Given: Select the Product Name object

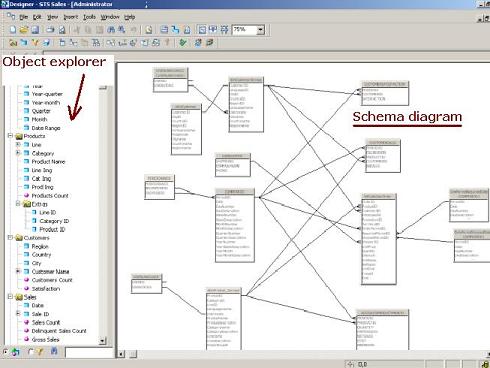Looking at the screenshot, I should coord(48,162).
